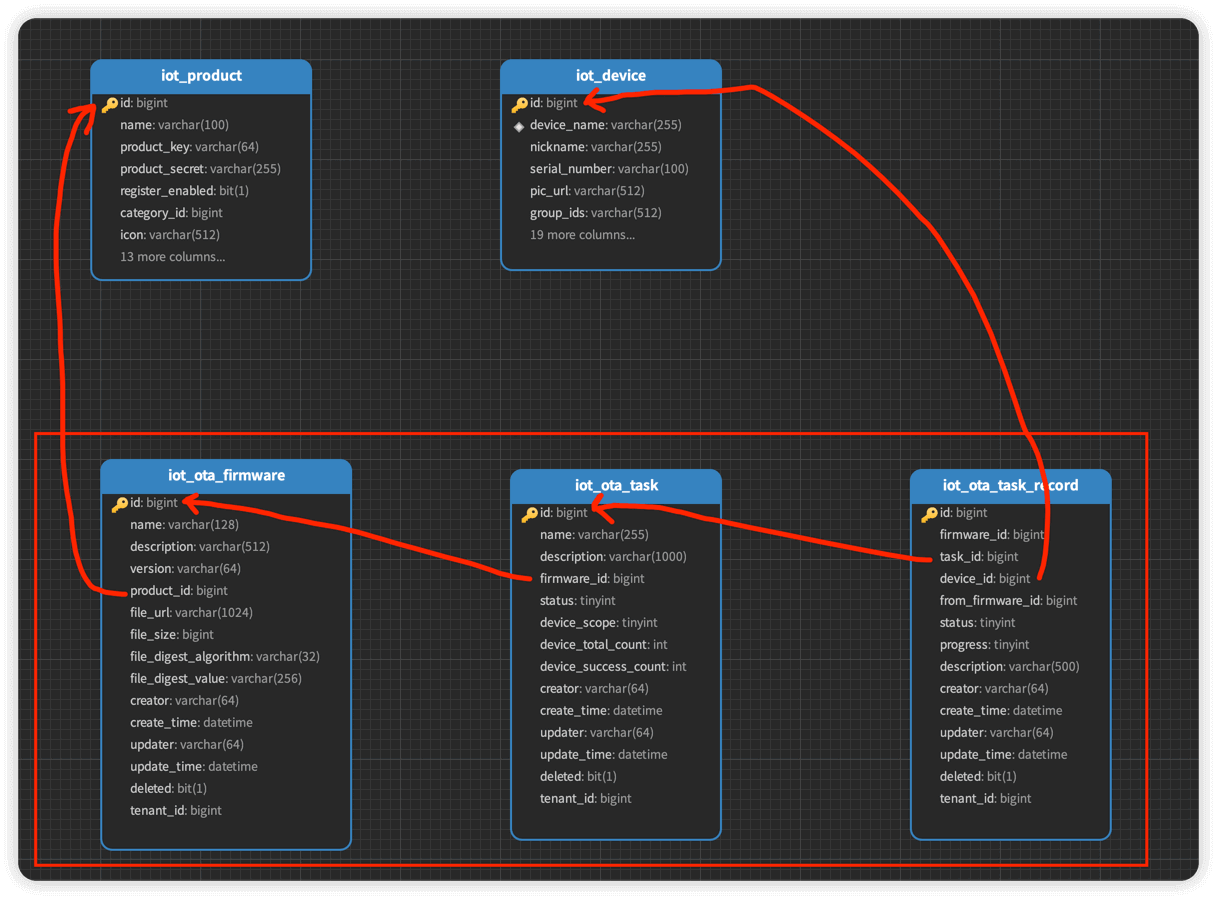1217x899 pixels.
Task: Expand "19 more columns..." in iot_device
Action: (582, 235)
